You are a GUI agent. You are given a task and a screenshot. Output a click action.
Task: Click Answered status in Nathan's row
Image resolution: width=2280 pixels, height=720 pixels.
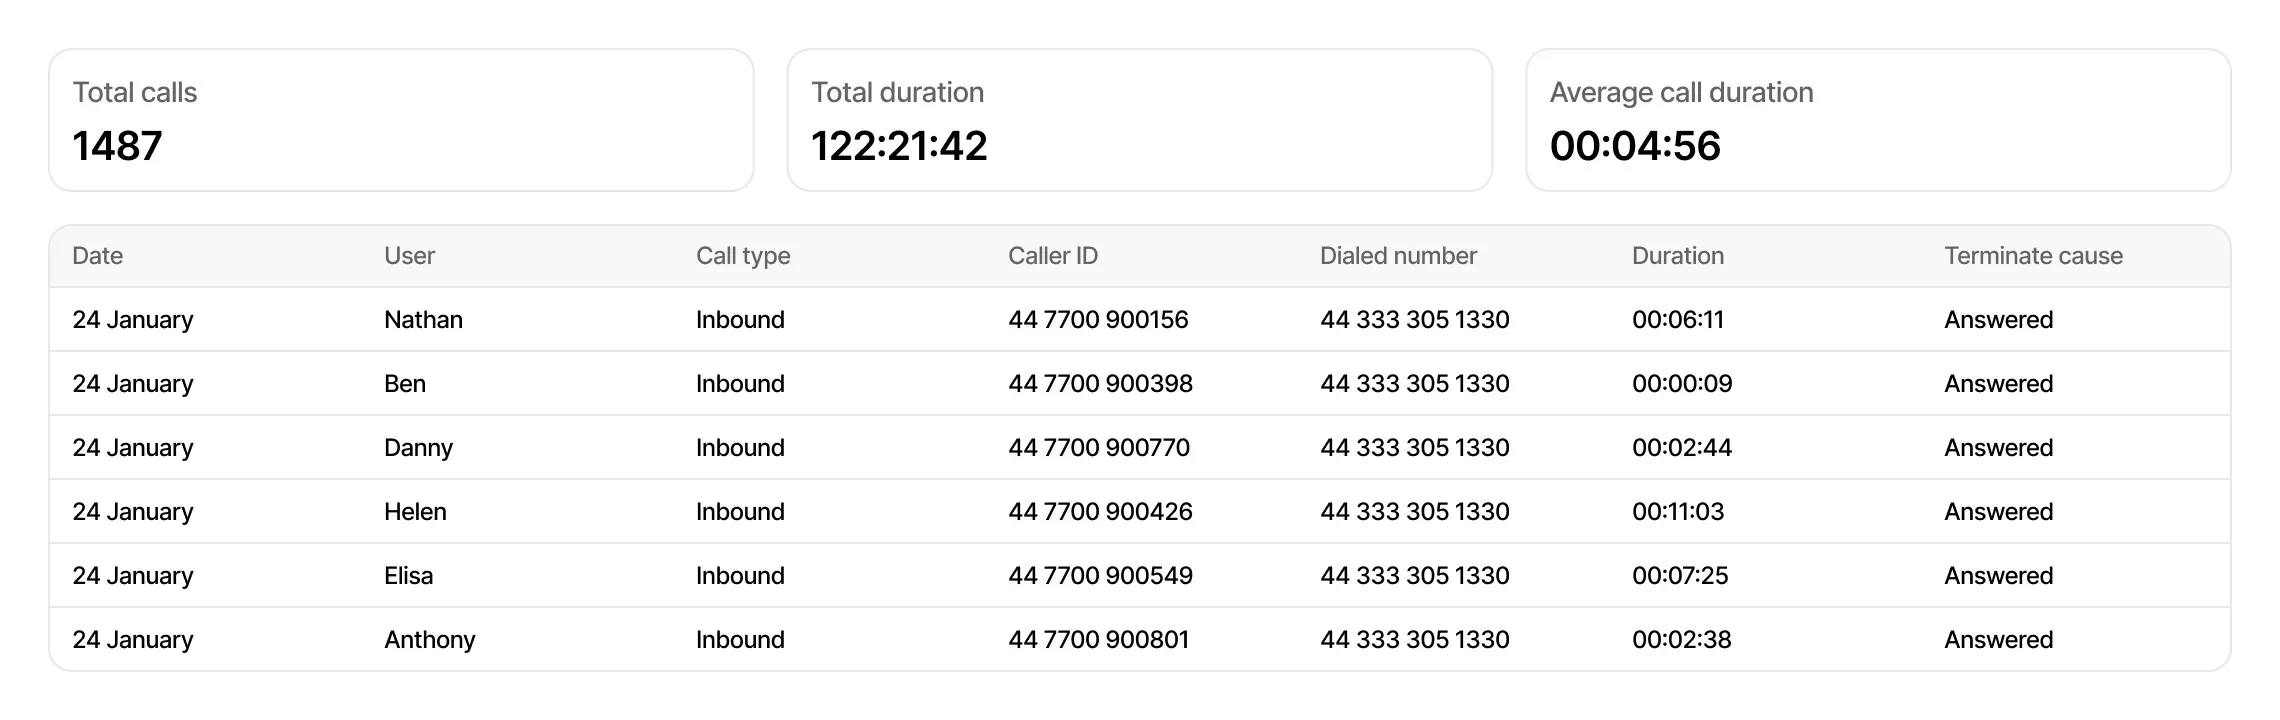pos(1998,320)
